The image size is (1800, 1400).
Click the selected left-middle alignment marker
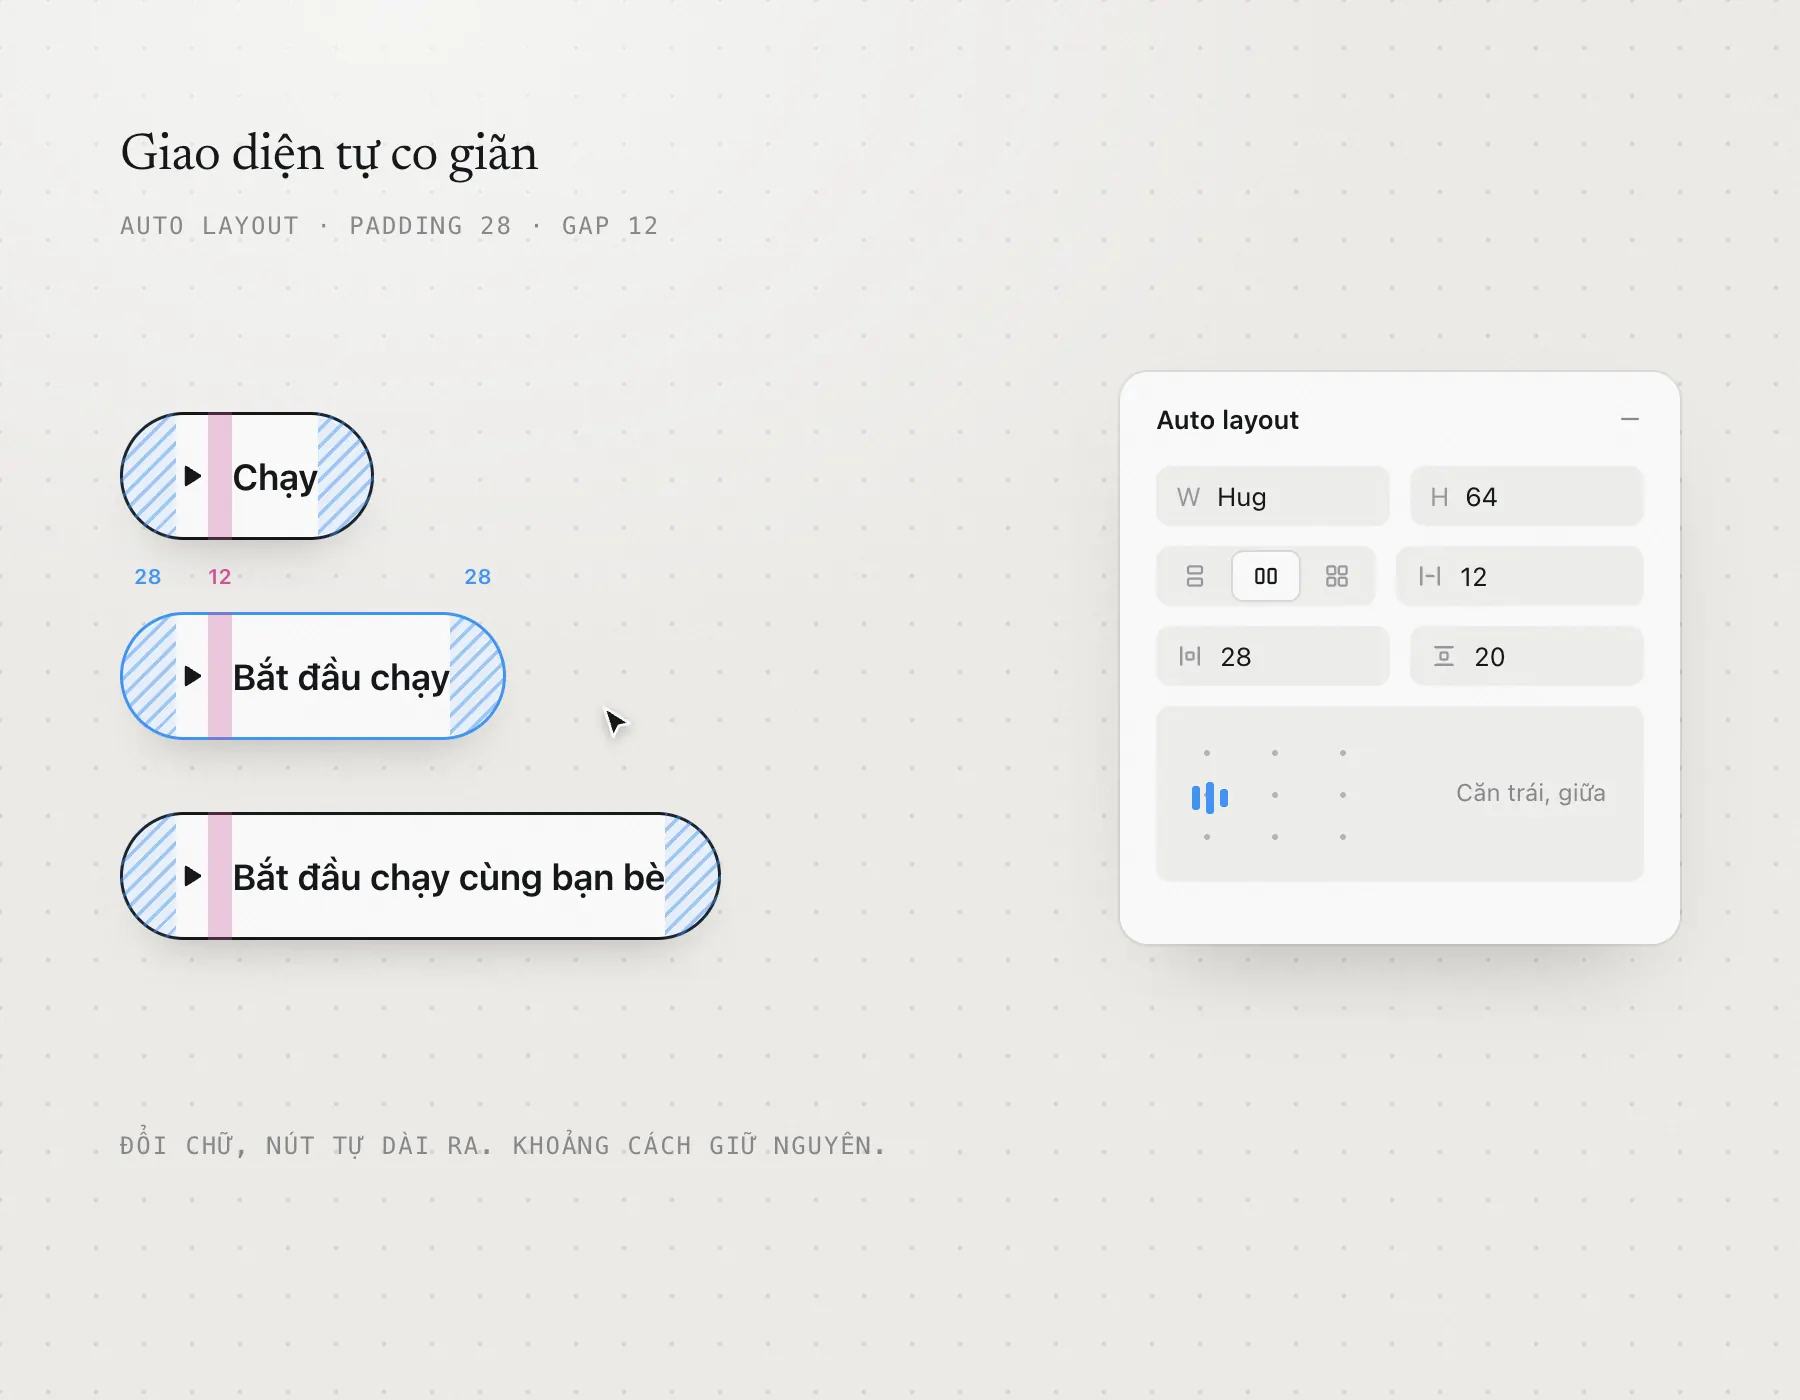(x=1210, y=797)
